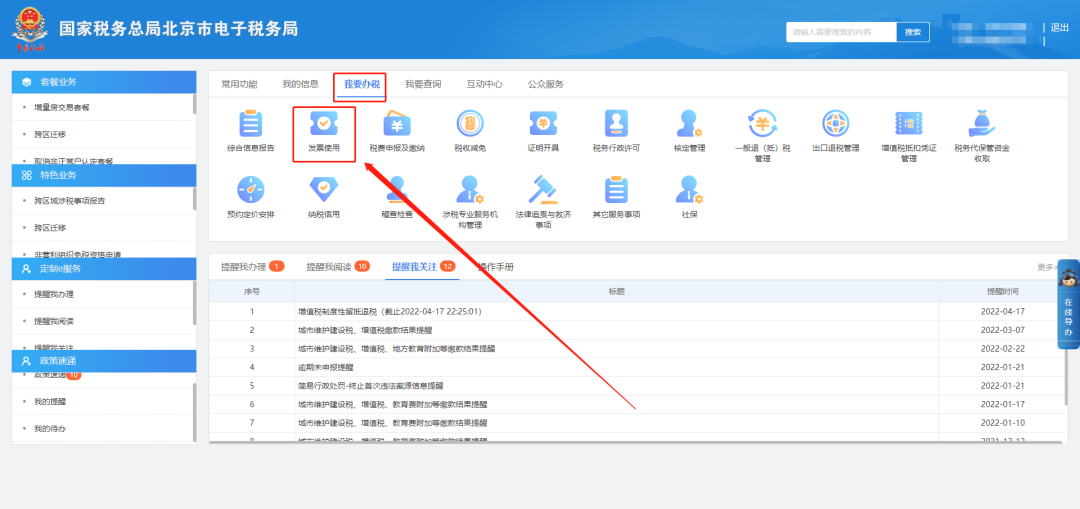Open the 证明开具 icon
The width and height of the screenshot is (1080, 509).
pyautogui.click(x=543, y=126)
